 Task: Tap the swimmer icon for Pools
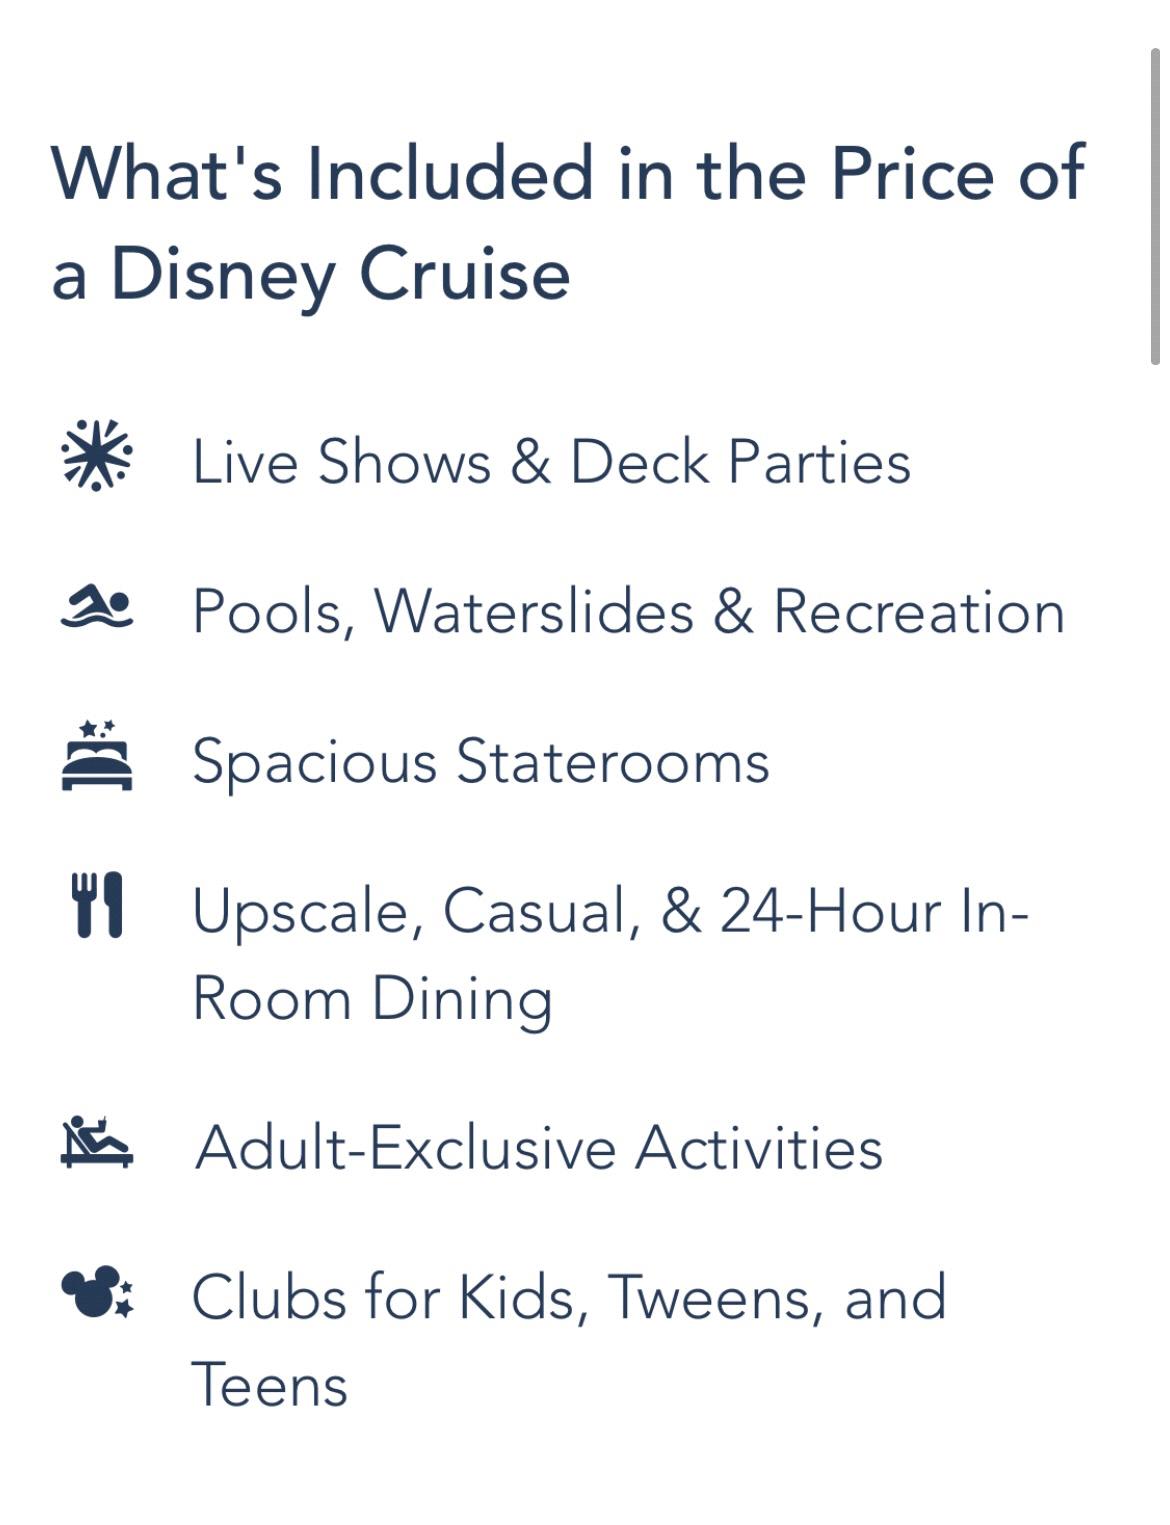pos(96,607)
